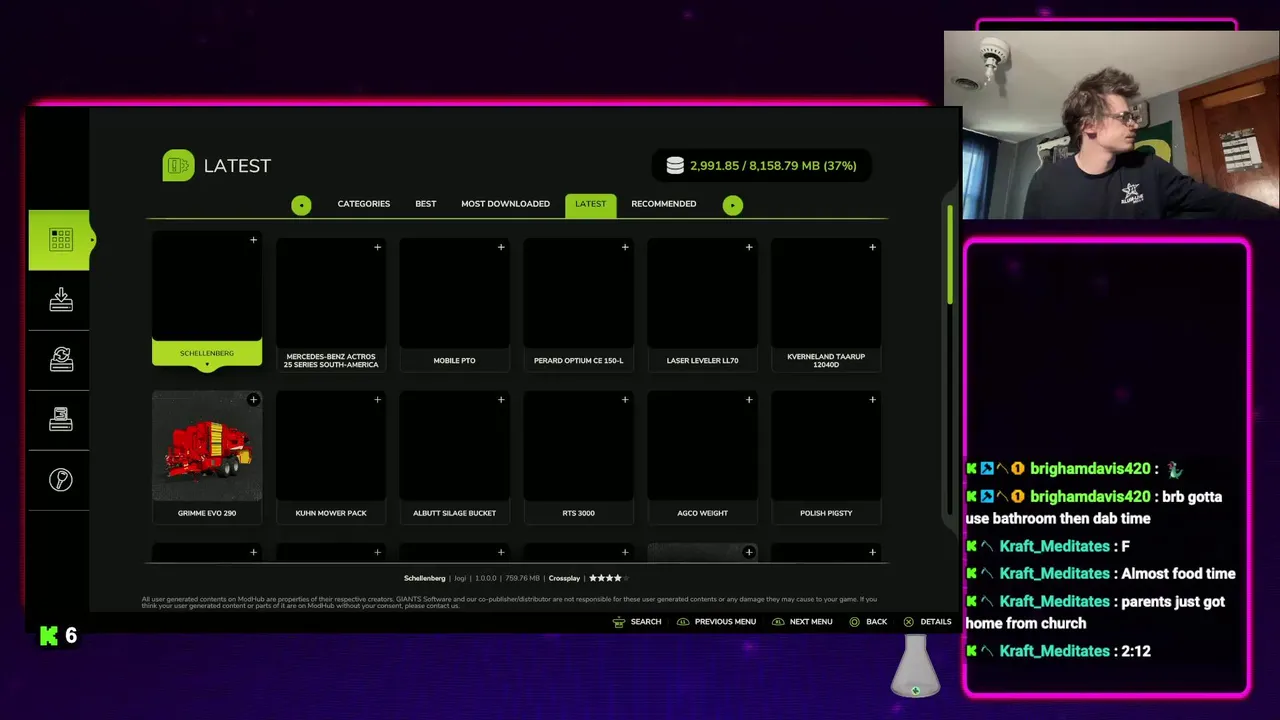Click the Search button
The image size is (1280, 720).
(x=636, y=622)
